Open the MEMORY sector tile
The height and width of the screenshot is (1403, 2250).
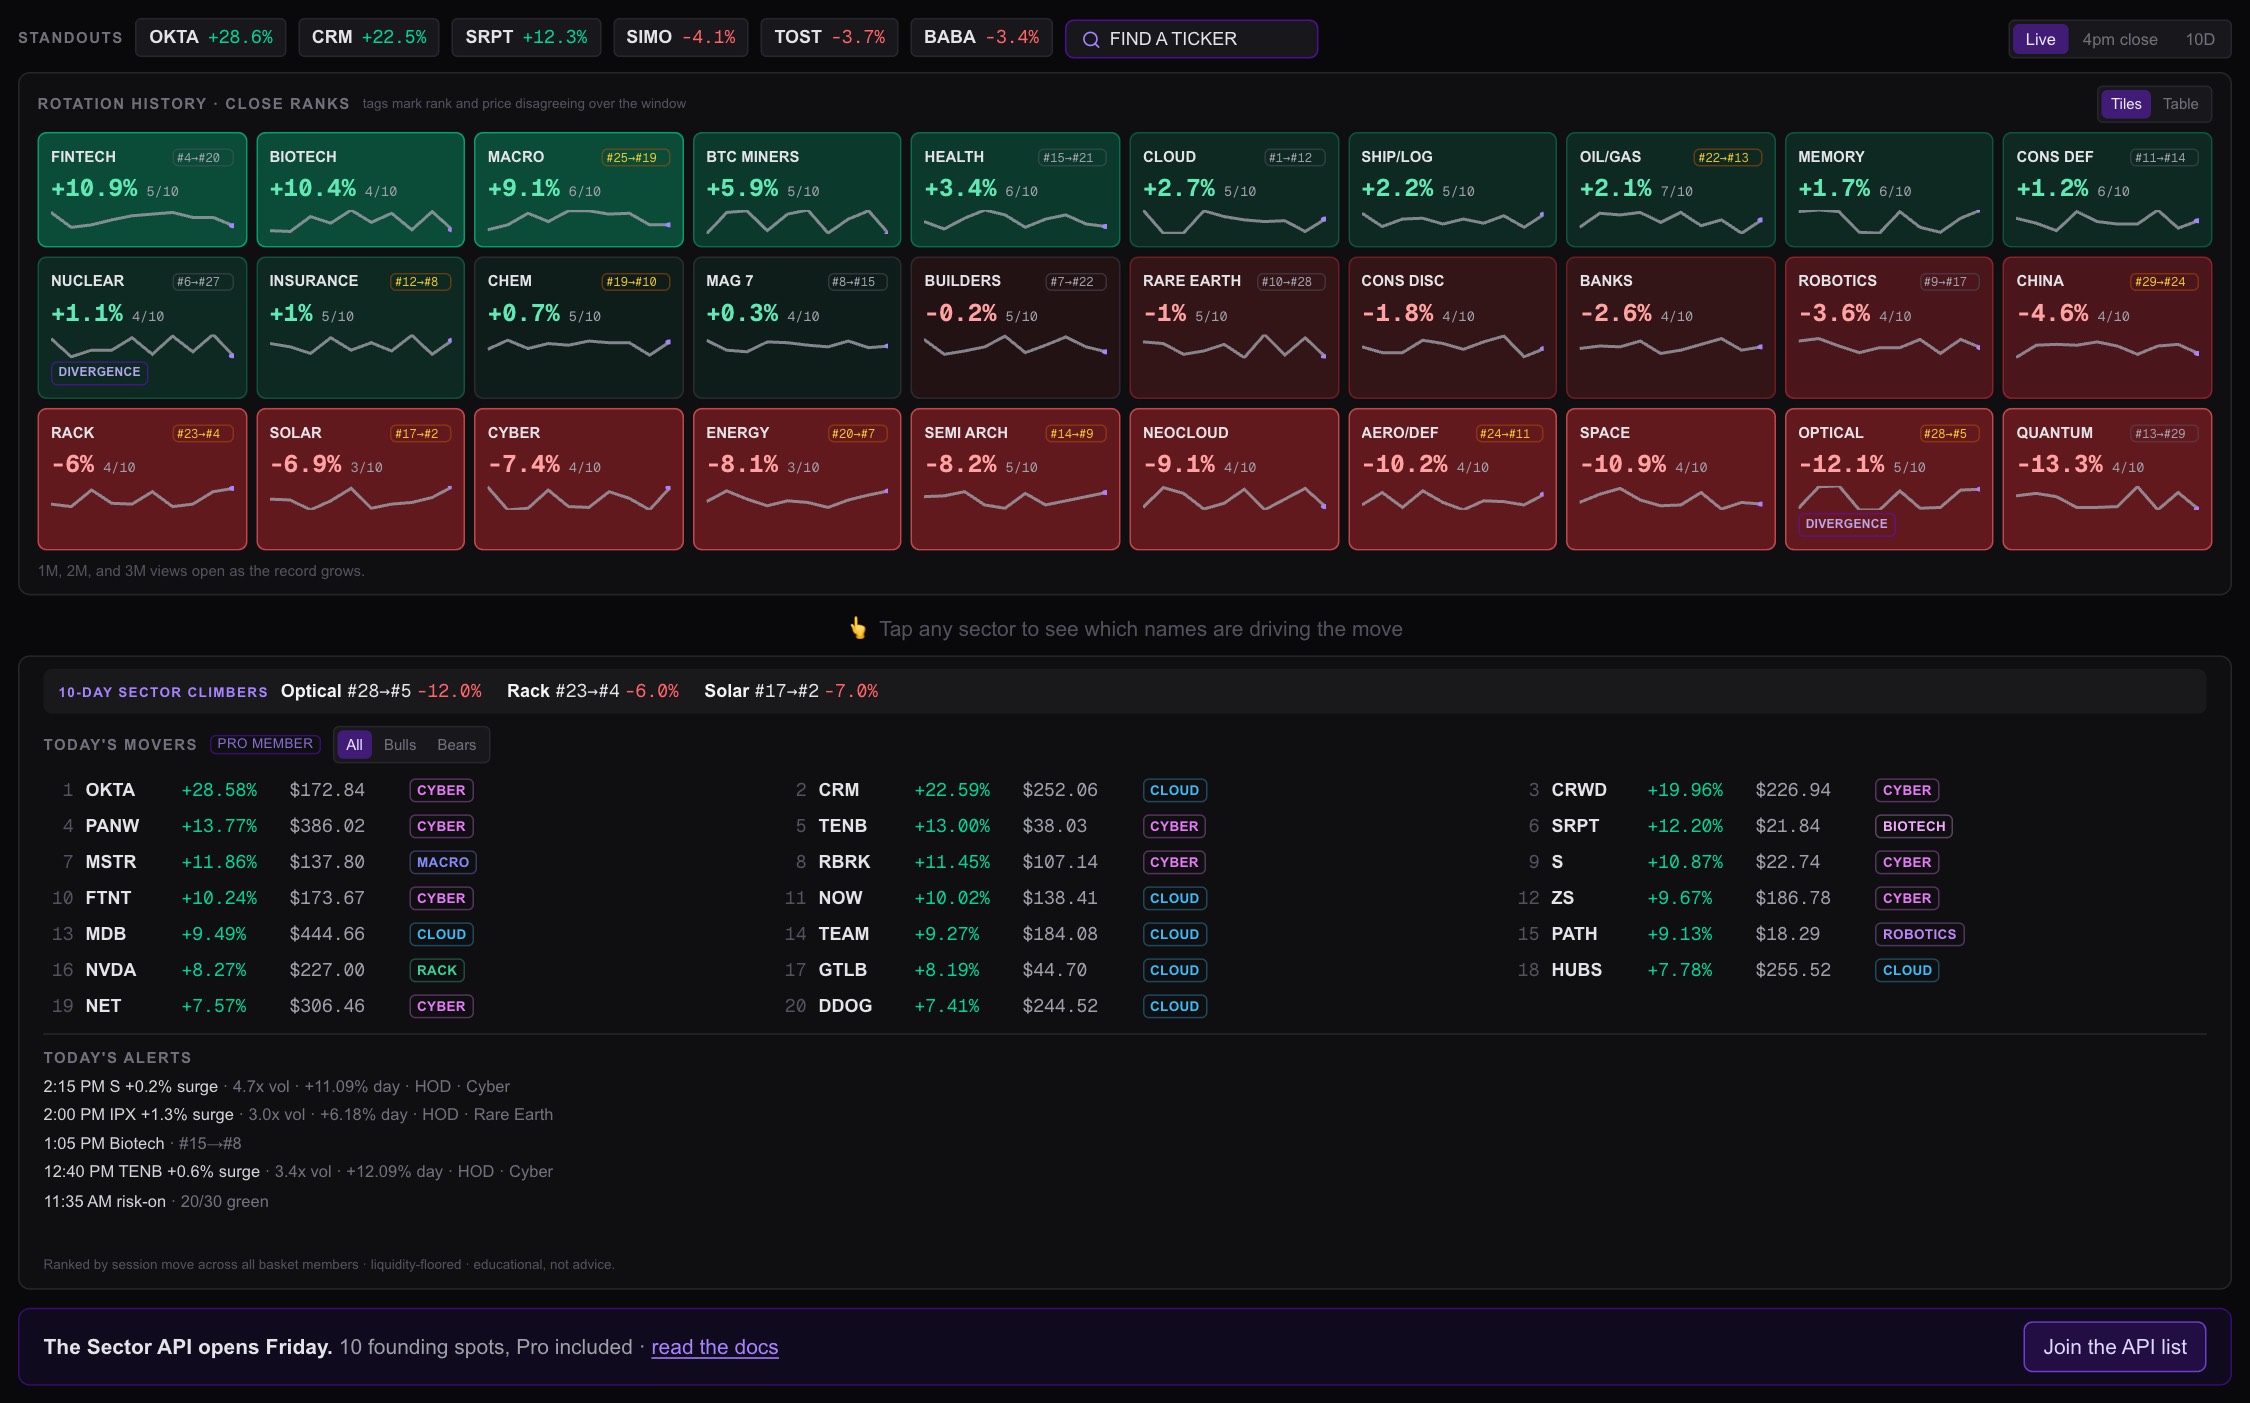(x=1889, y=190)
